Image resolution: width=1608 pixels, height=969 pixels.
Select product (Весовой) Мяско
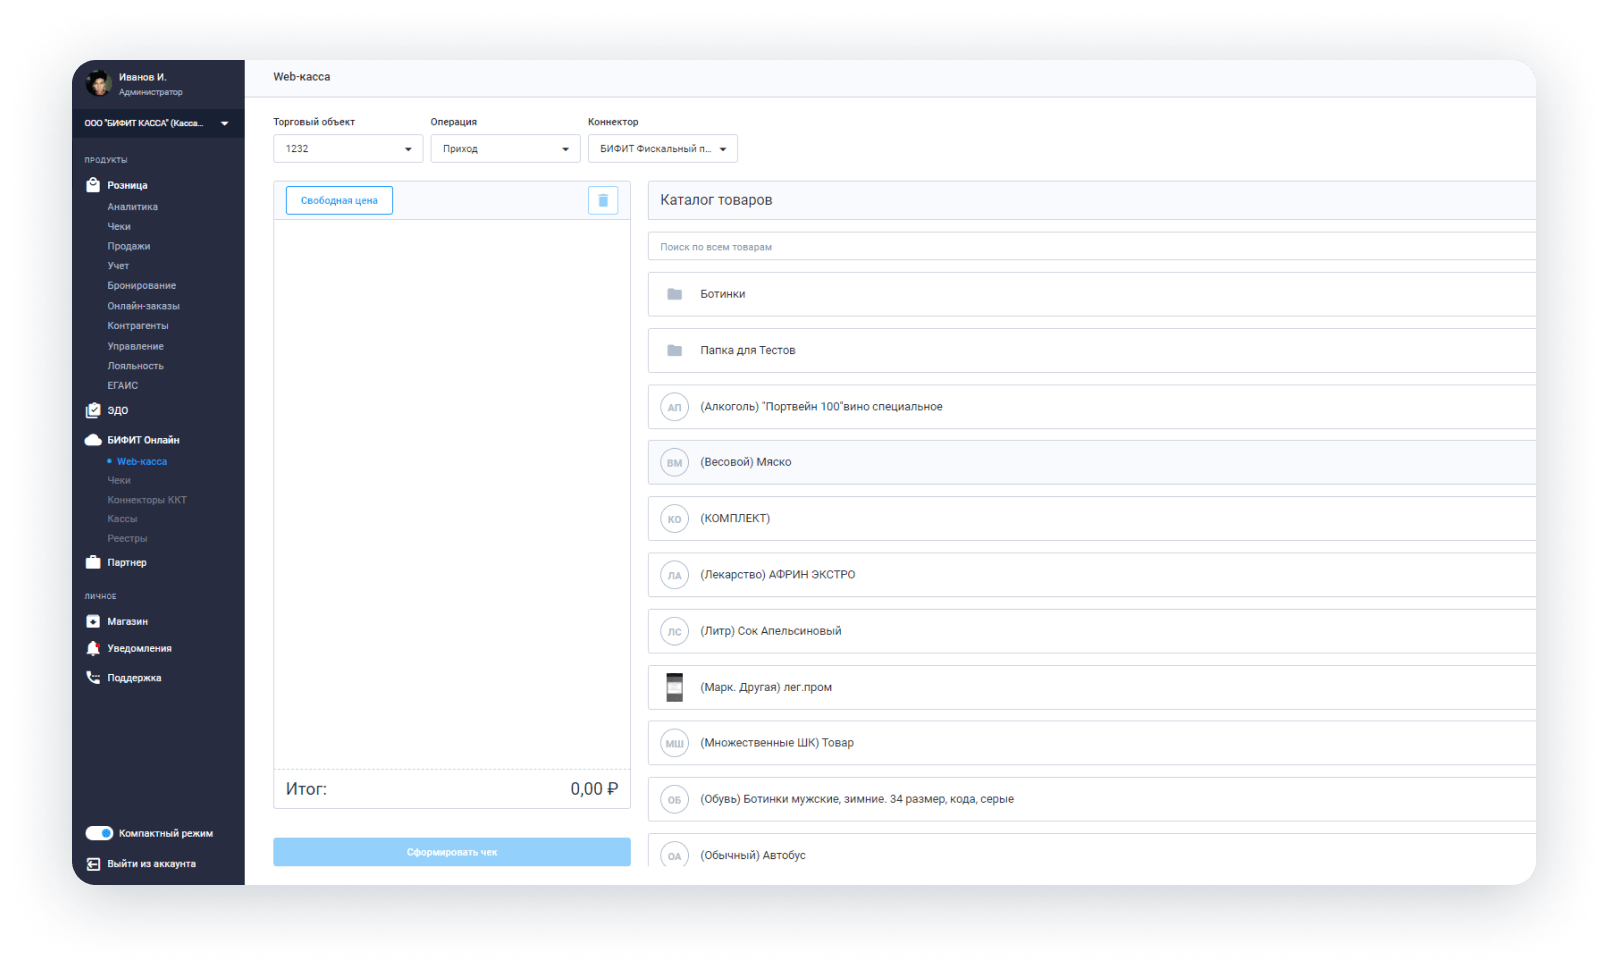pos(1092,463)
